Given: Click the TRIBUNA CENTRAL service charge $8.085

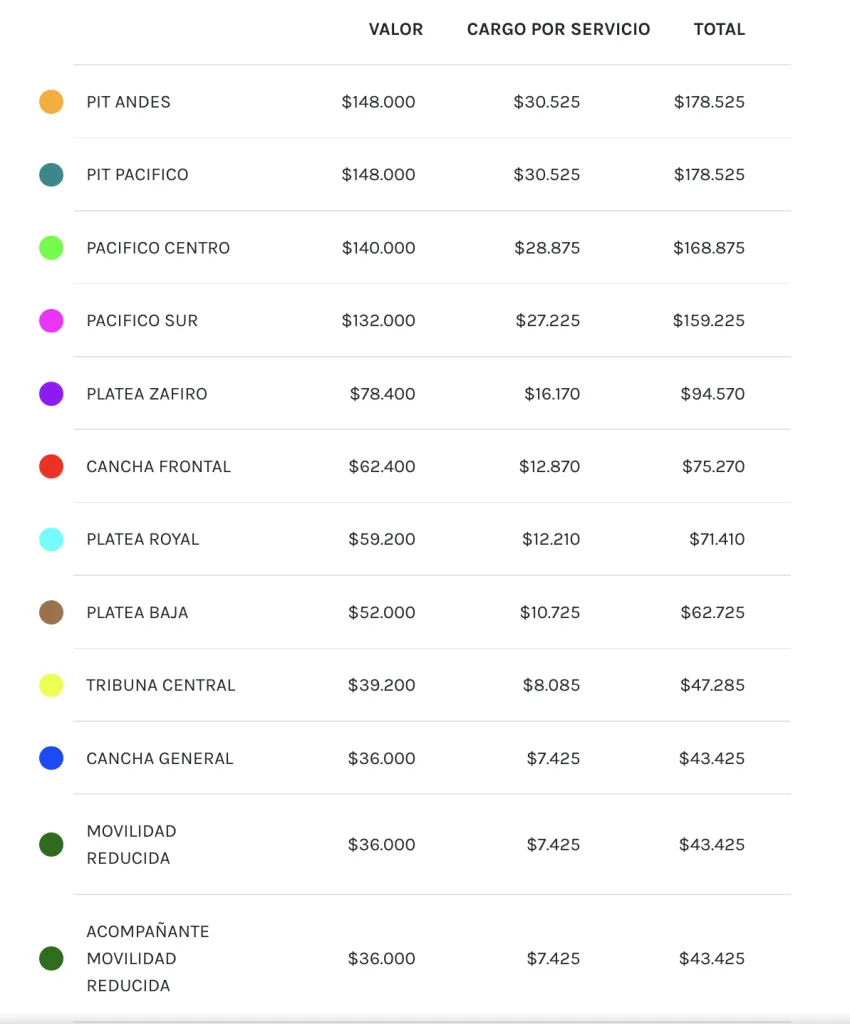Looking at the screenshot, I should (x=551, y=685).
